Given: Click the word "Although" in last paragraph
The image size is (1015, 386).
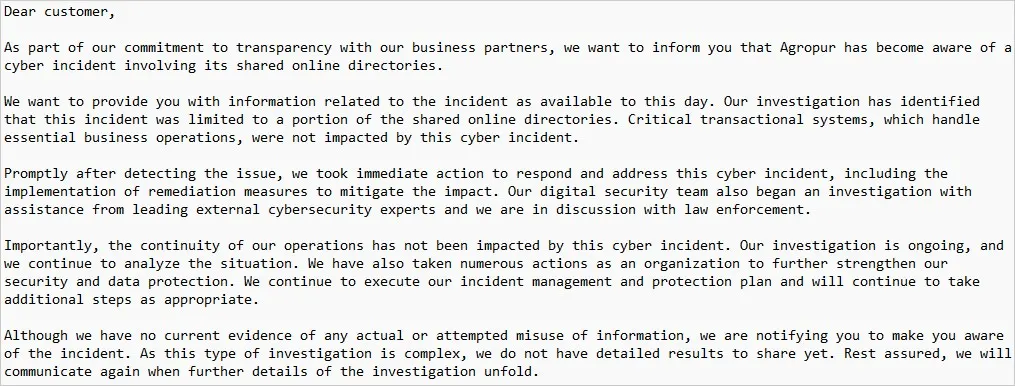Looking at the screenshot, I should [36, 336].
